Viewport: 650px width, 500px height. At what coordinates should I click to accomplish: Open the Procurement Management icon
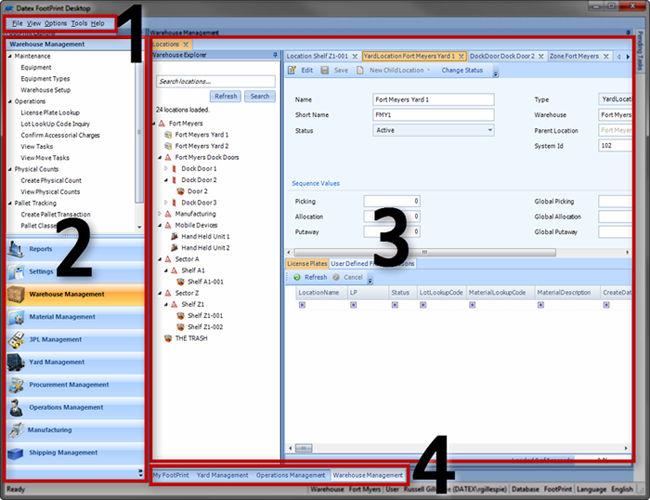[x=16, y=385]
